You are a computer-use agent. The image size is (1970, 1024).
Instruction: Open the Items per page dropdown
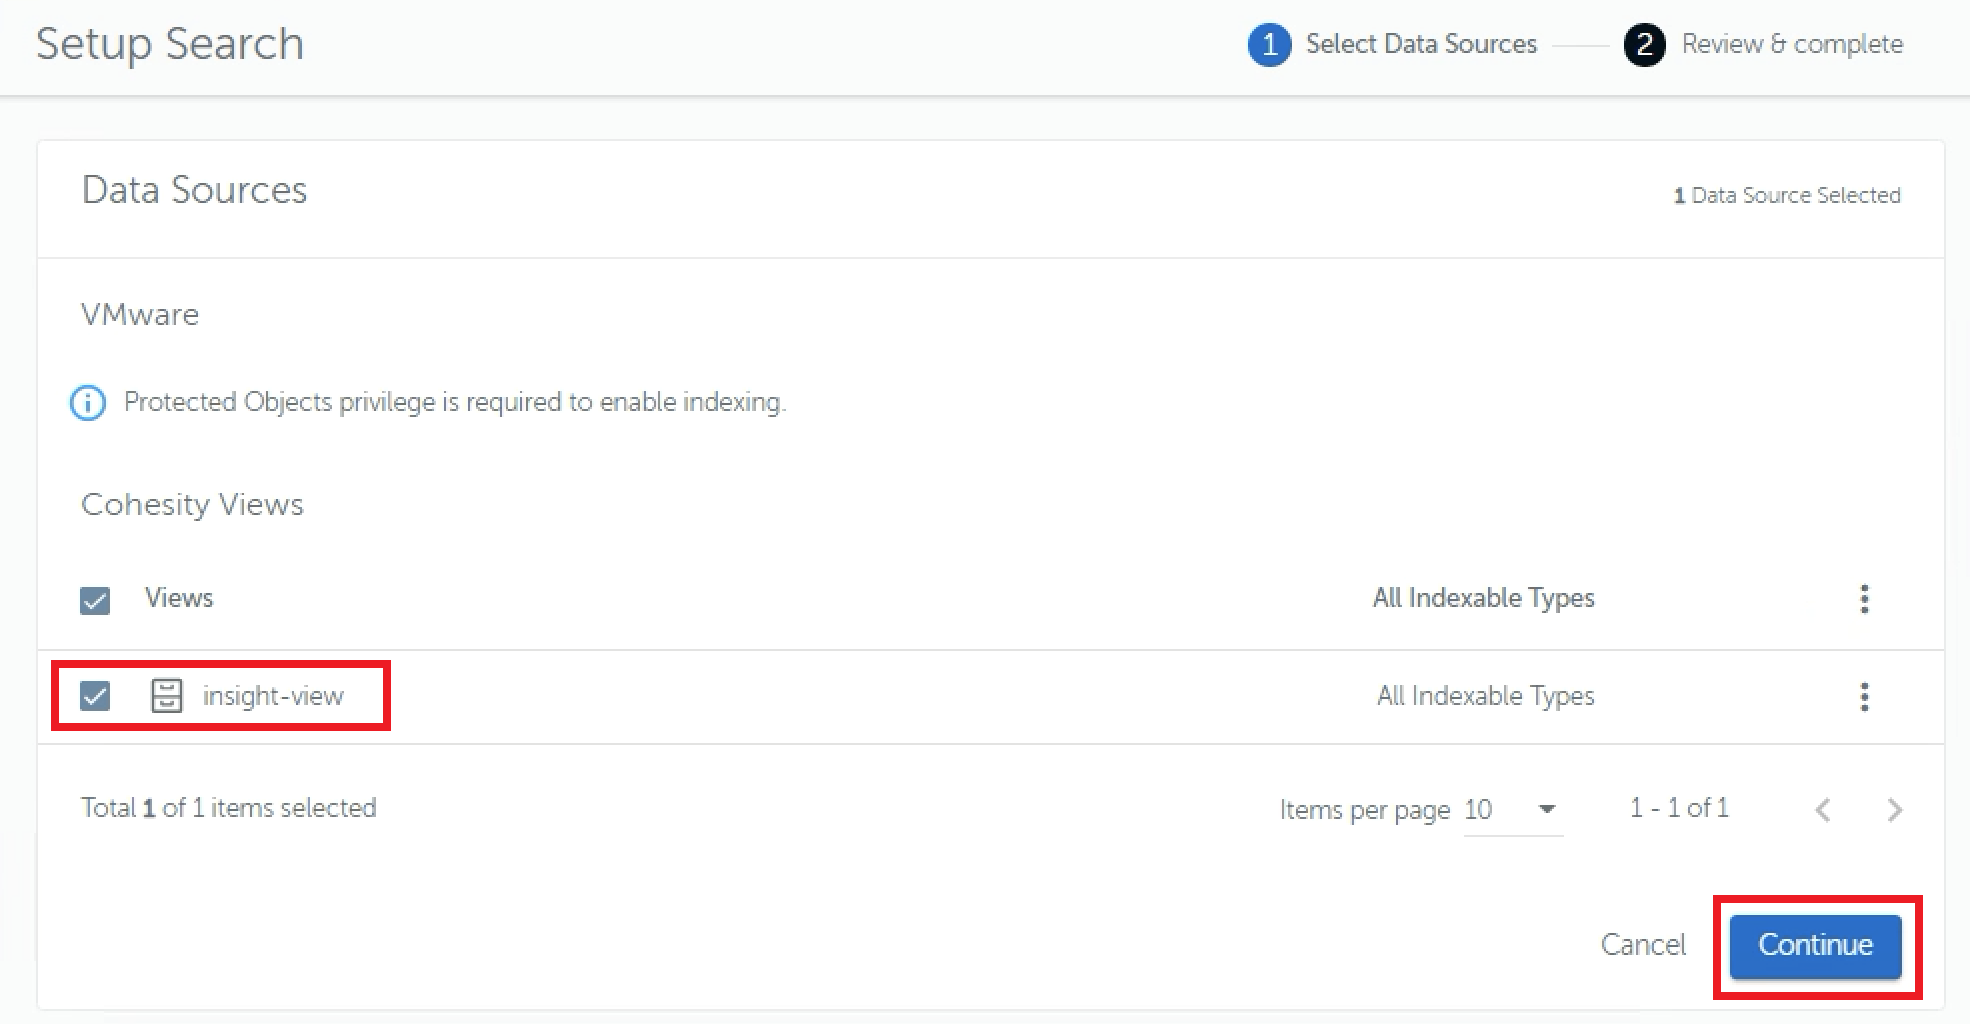point(1513,809)
